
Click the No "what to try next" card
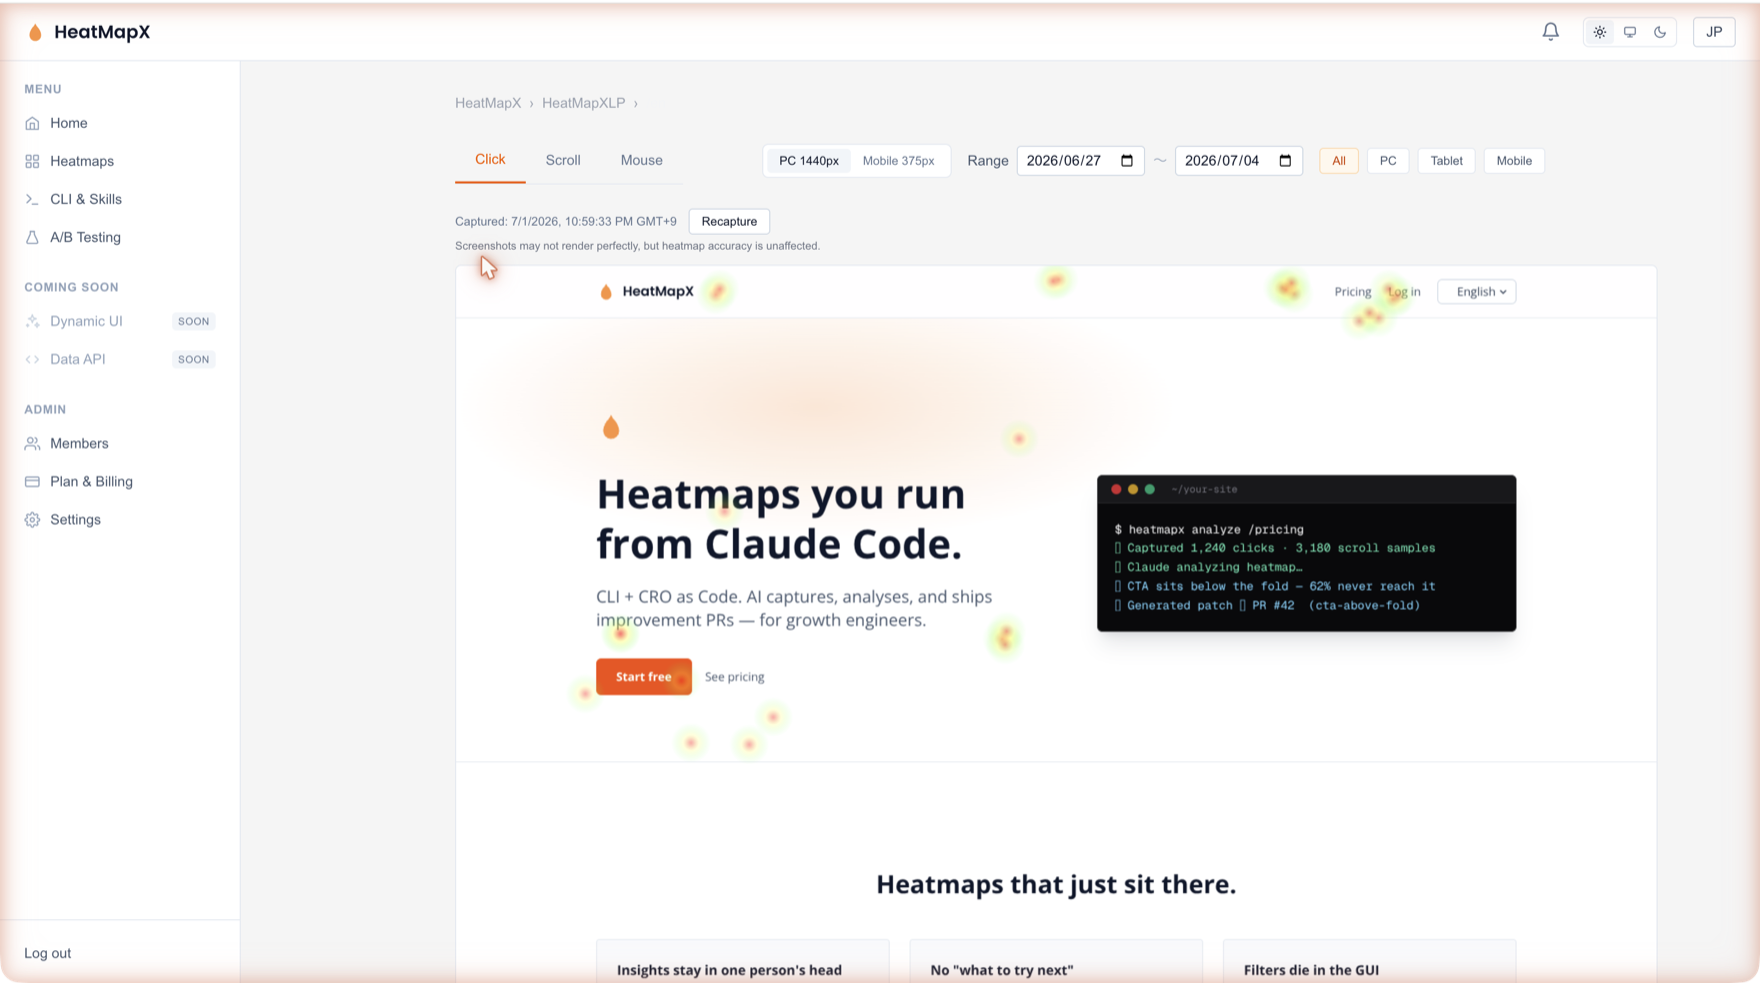pos(1056,961)
